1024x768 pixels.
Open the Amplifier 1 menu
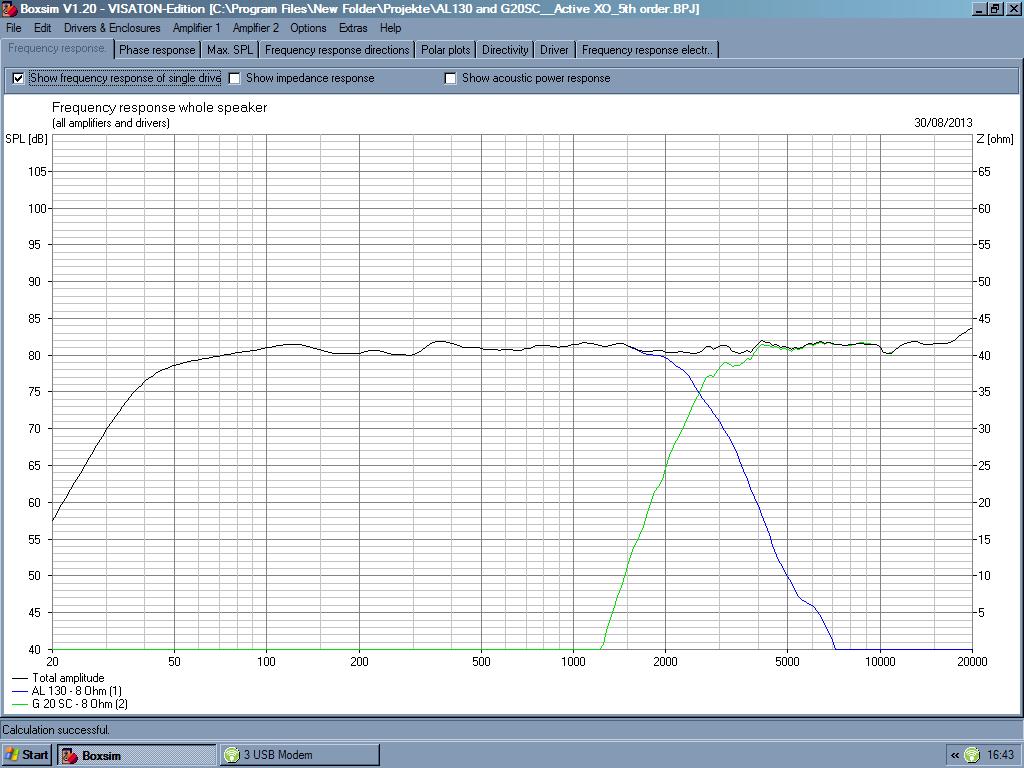click(197, 28)
